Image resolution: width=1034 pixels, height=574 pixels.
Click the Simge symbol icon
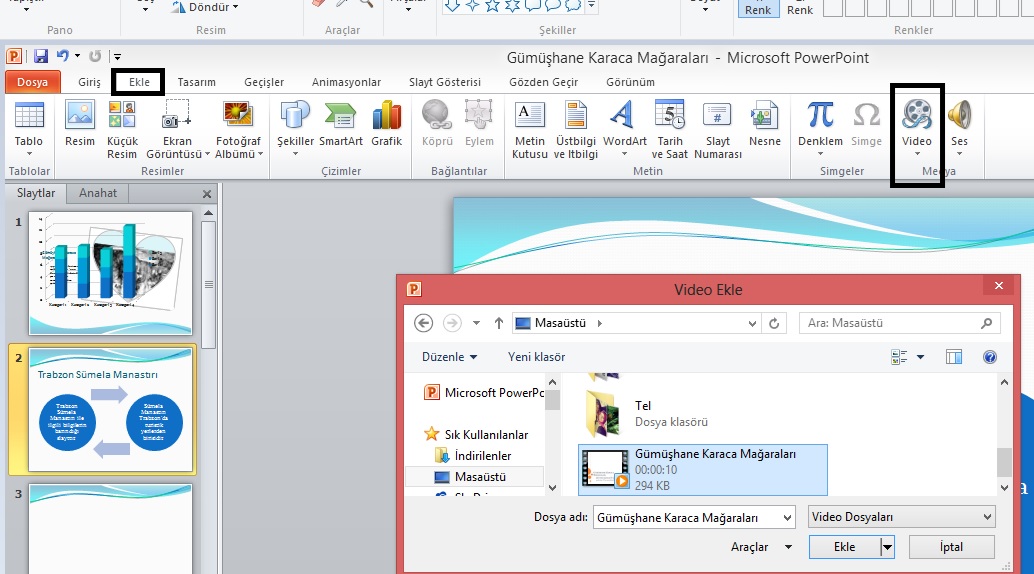(x=866, y=124)
